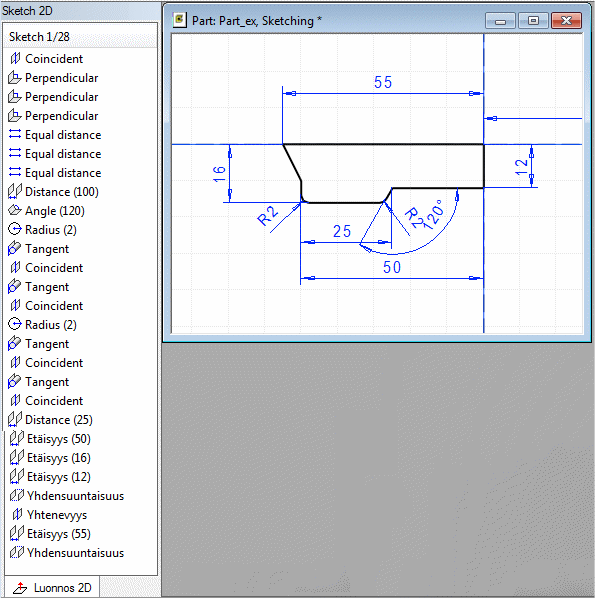Maximize the Part_ex sketching window

tap(533, 20)
